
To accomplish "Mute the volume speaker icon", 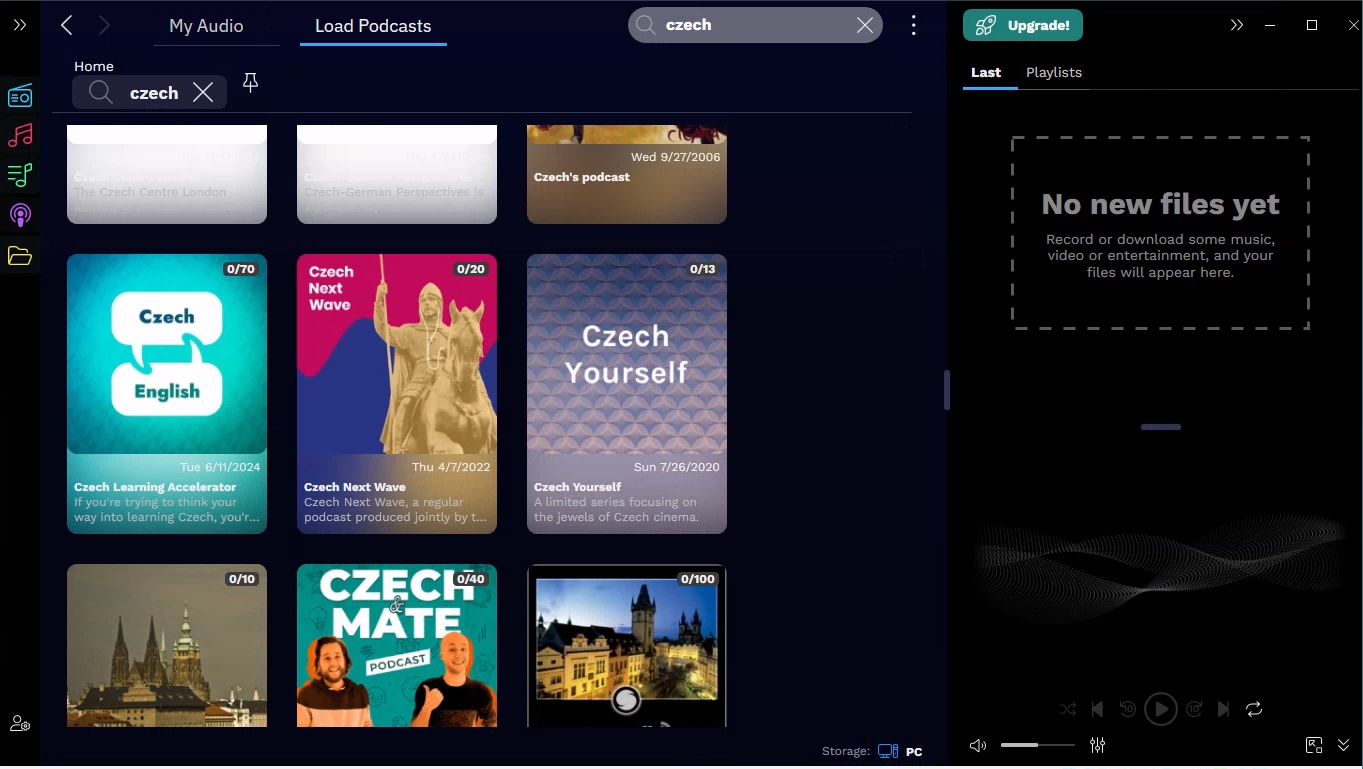I will pos(978,745).
